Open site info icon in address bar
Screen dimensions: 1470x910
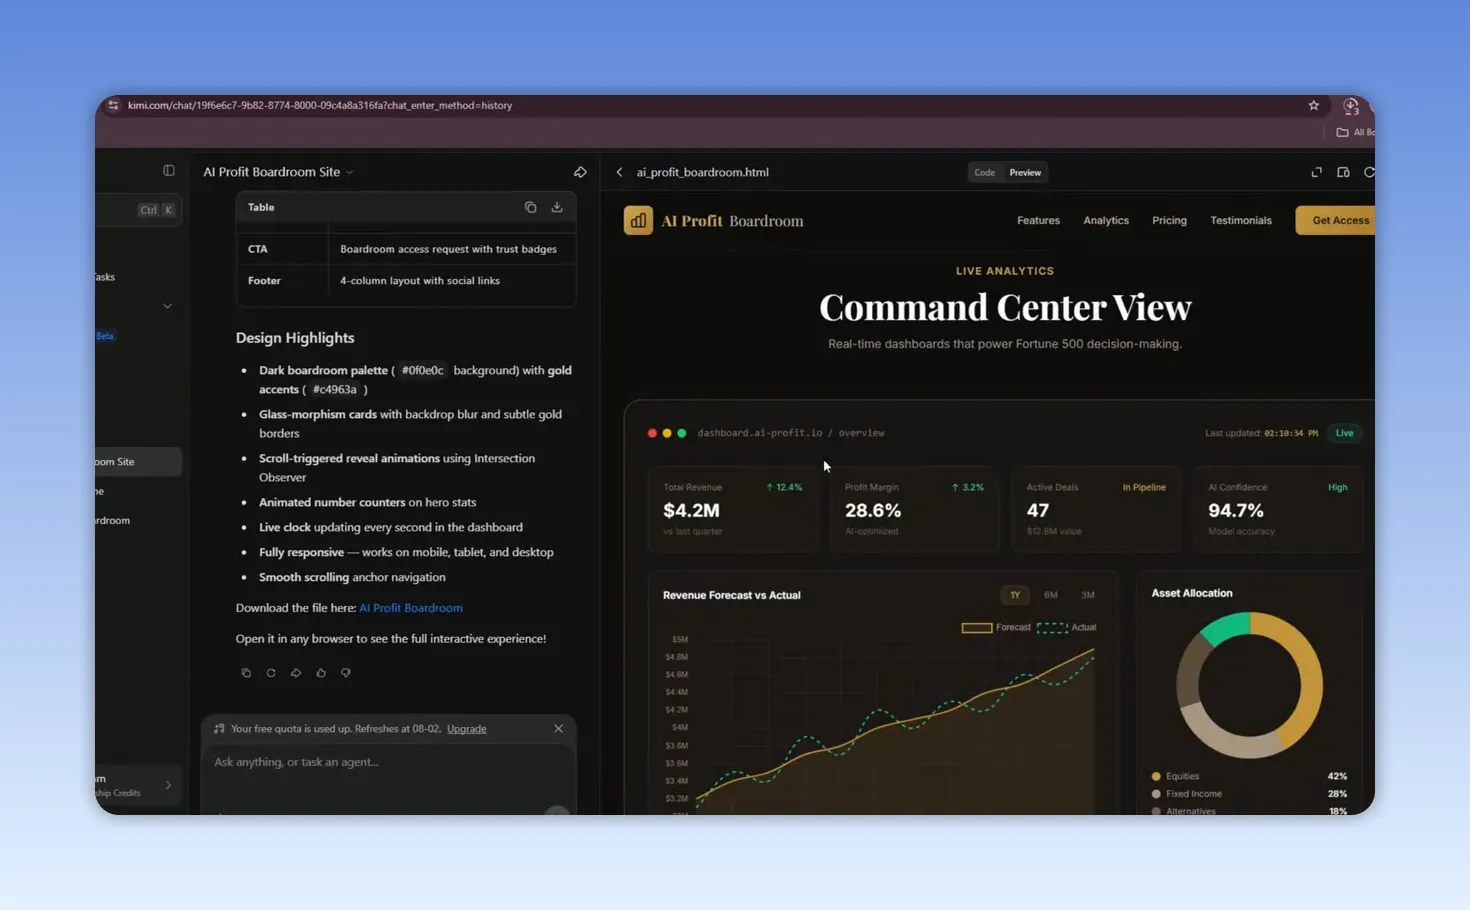click(x=114, y=105)
